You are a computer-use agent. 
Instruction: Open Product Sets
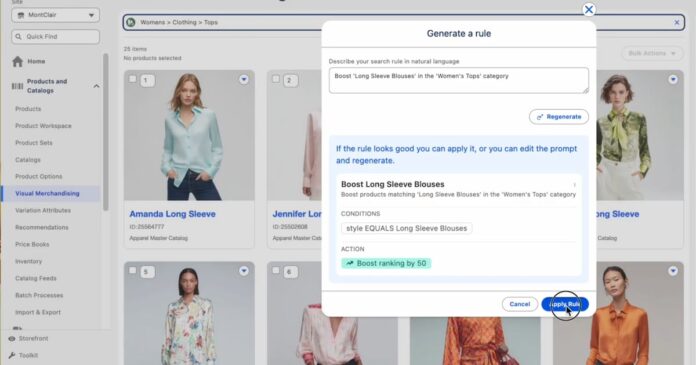tap(34, 143)
